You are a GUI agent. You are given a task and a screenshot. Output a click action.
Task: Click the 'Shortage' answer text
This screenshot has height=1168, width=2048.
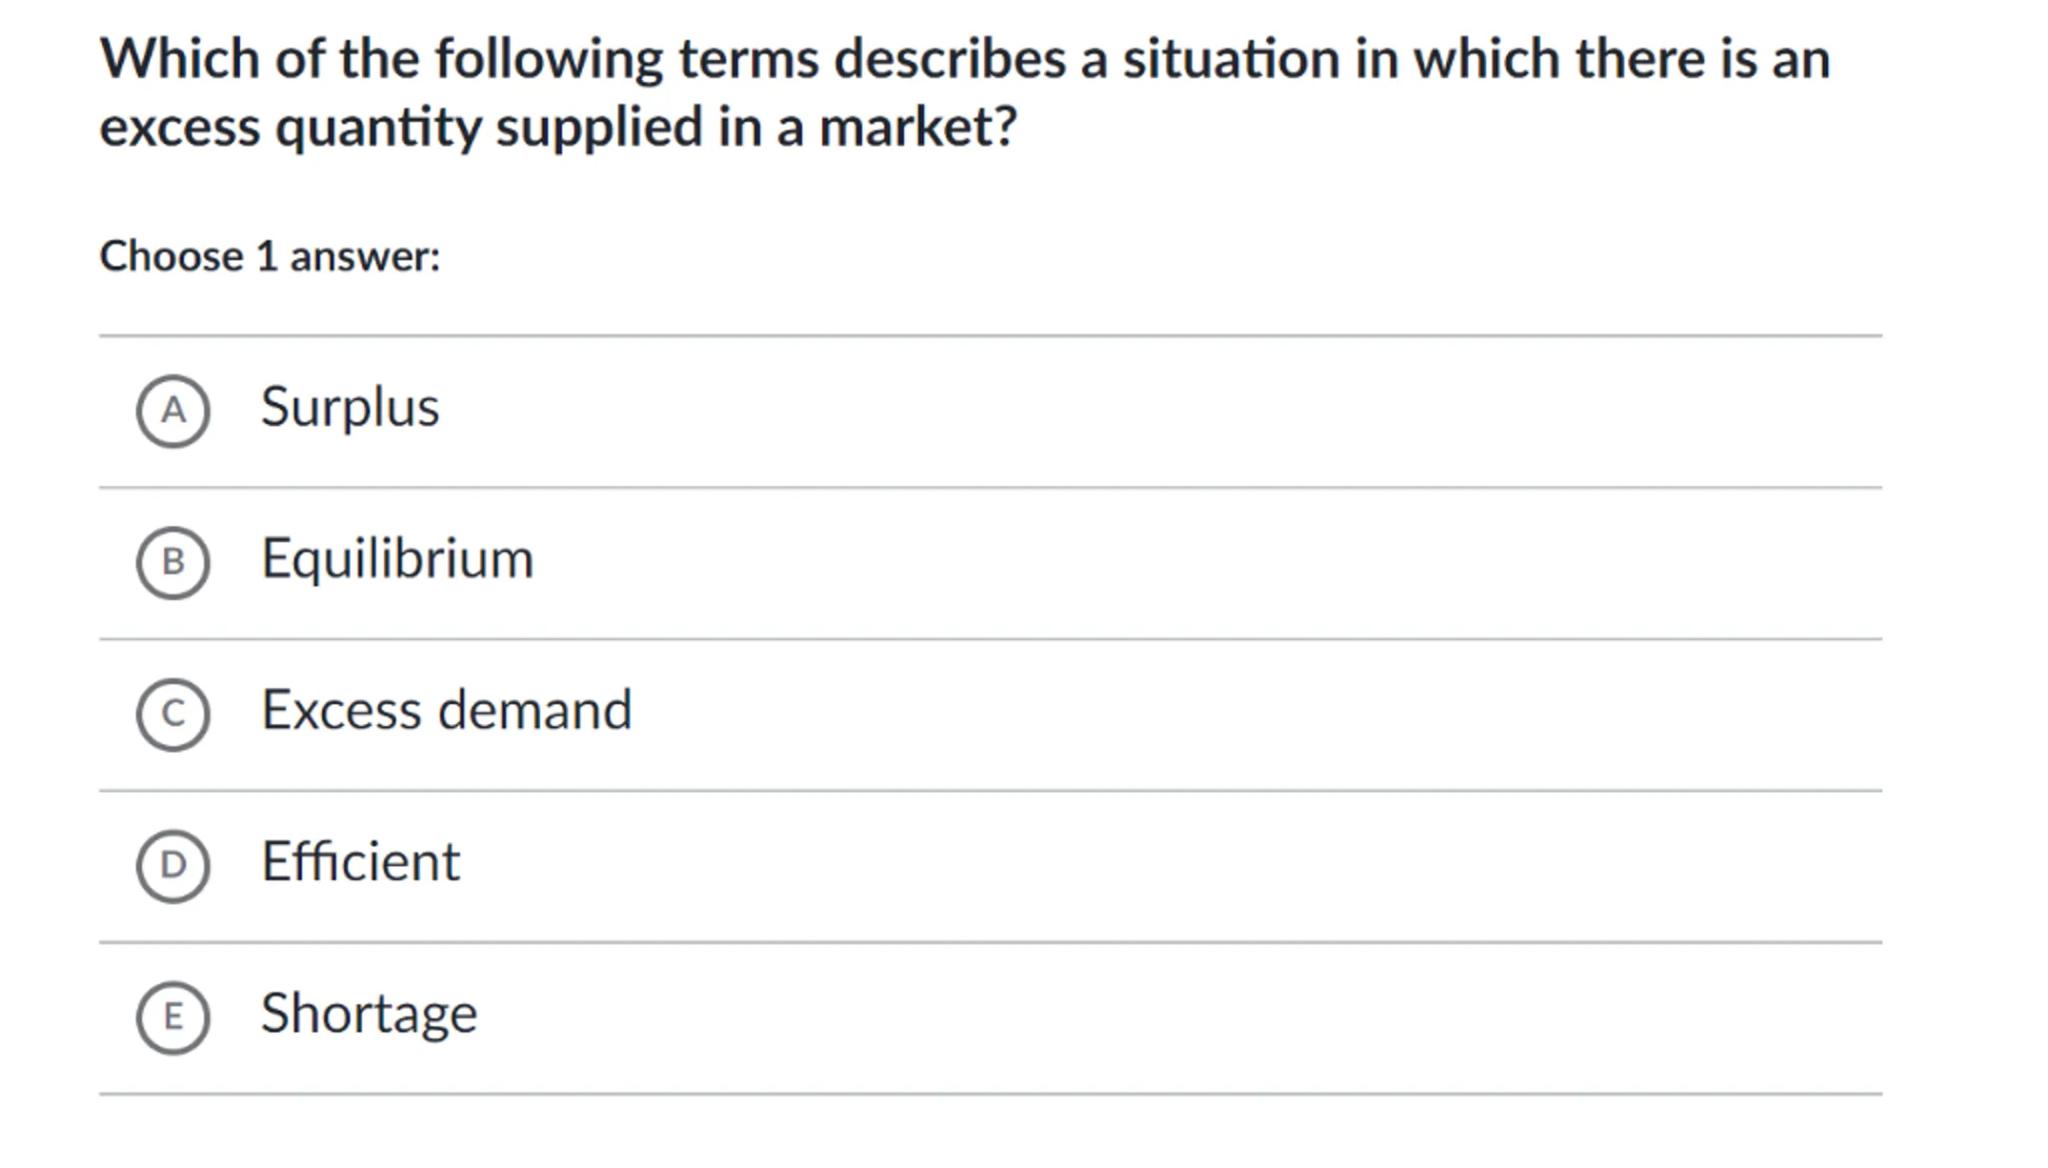(369, 1013)
